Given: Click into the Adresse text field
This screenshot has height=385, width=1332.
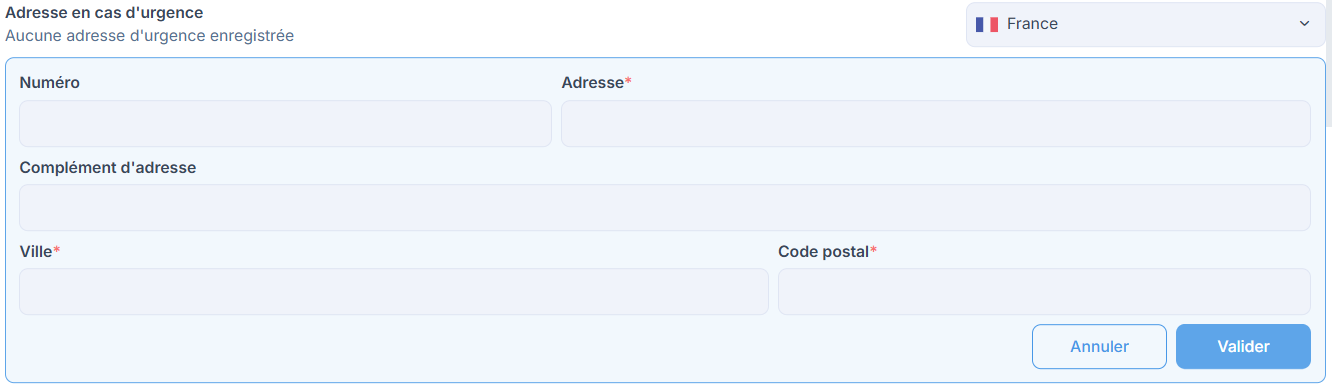Looking at the screenshot, I should click(936, 124).
